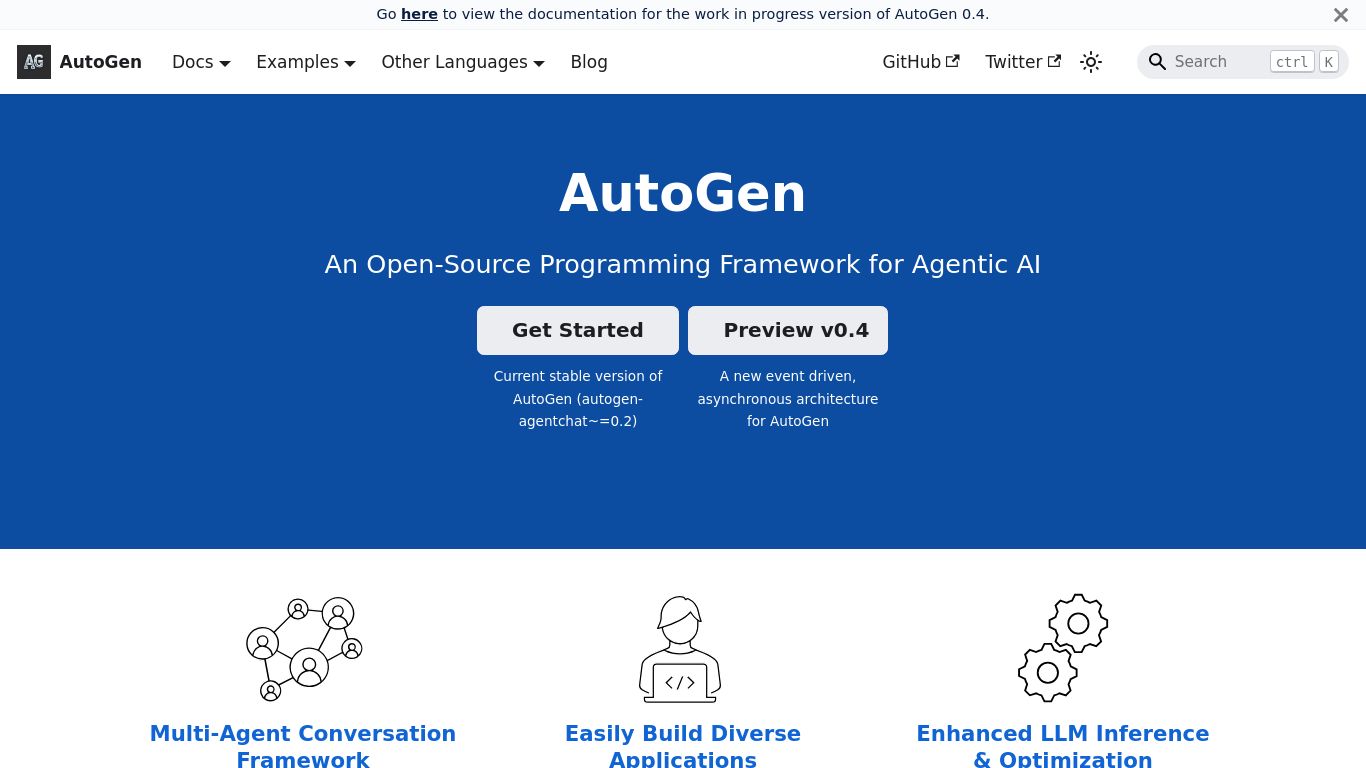Select 'Current stable version of AutoGen' text

578,398
